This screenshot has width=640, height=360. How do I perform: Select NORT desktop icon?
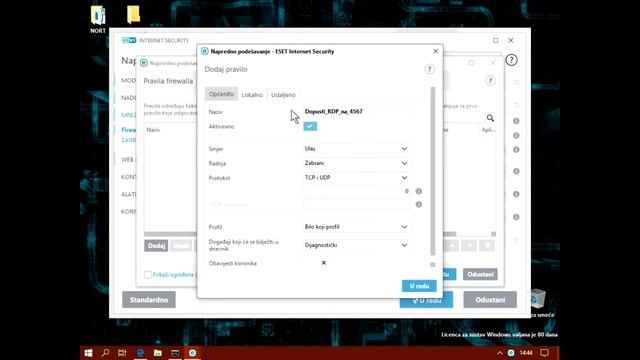(98, 20)
